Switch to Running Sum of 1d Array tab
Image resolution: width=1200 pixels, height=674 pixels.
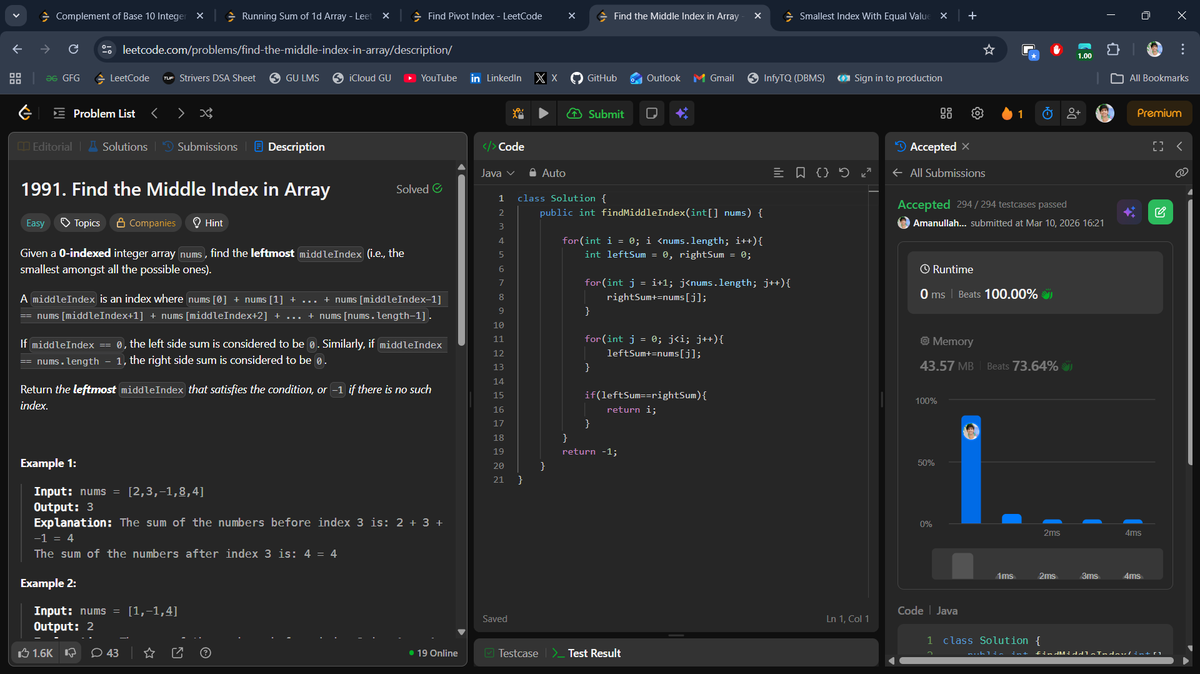point(305,16)
